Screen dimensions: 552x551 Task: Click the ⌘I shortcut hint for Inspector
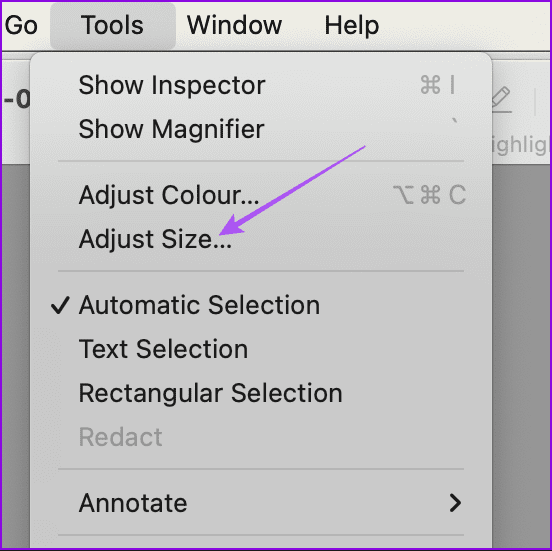click(438, 85)
